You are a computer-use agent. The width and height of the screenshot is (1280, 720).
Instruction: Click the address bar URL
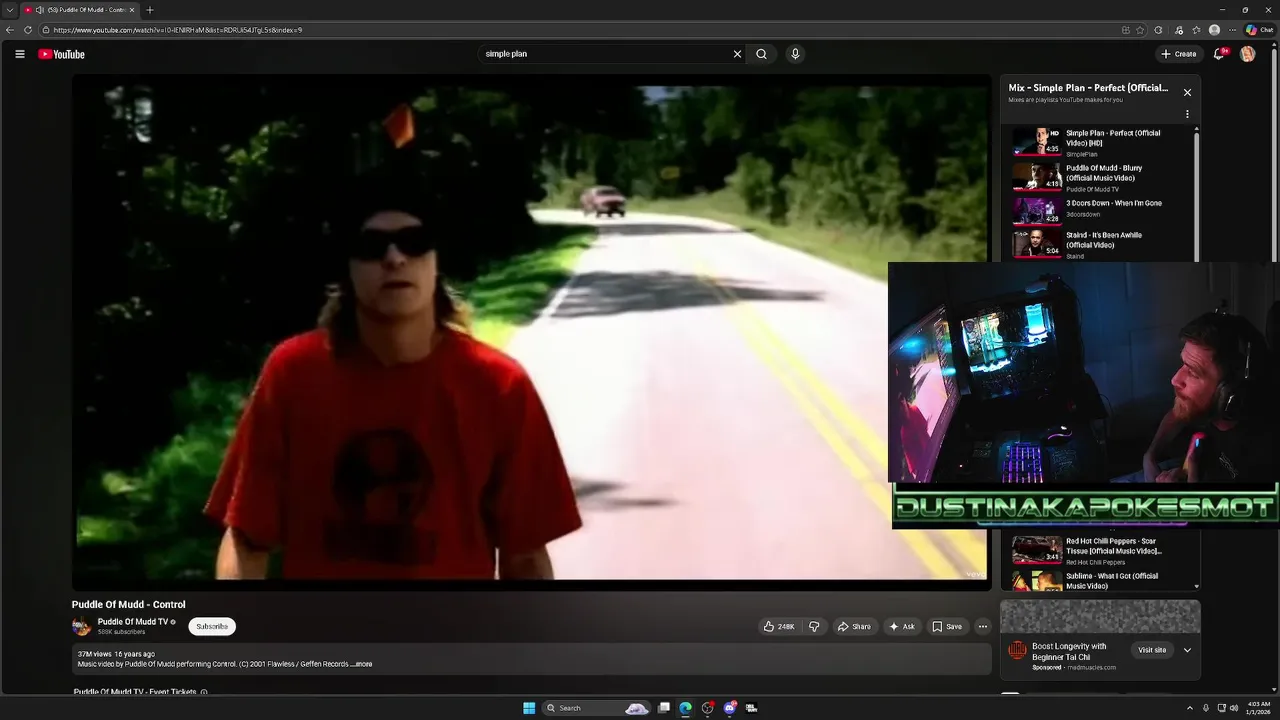pos(178,30)
